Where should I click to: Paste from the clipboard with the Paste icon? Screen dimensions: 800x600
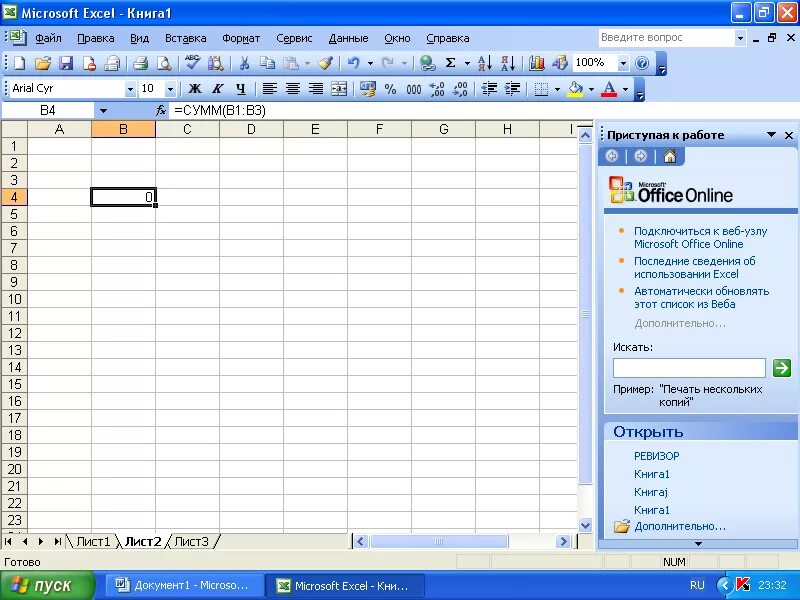291,63
